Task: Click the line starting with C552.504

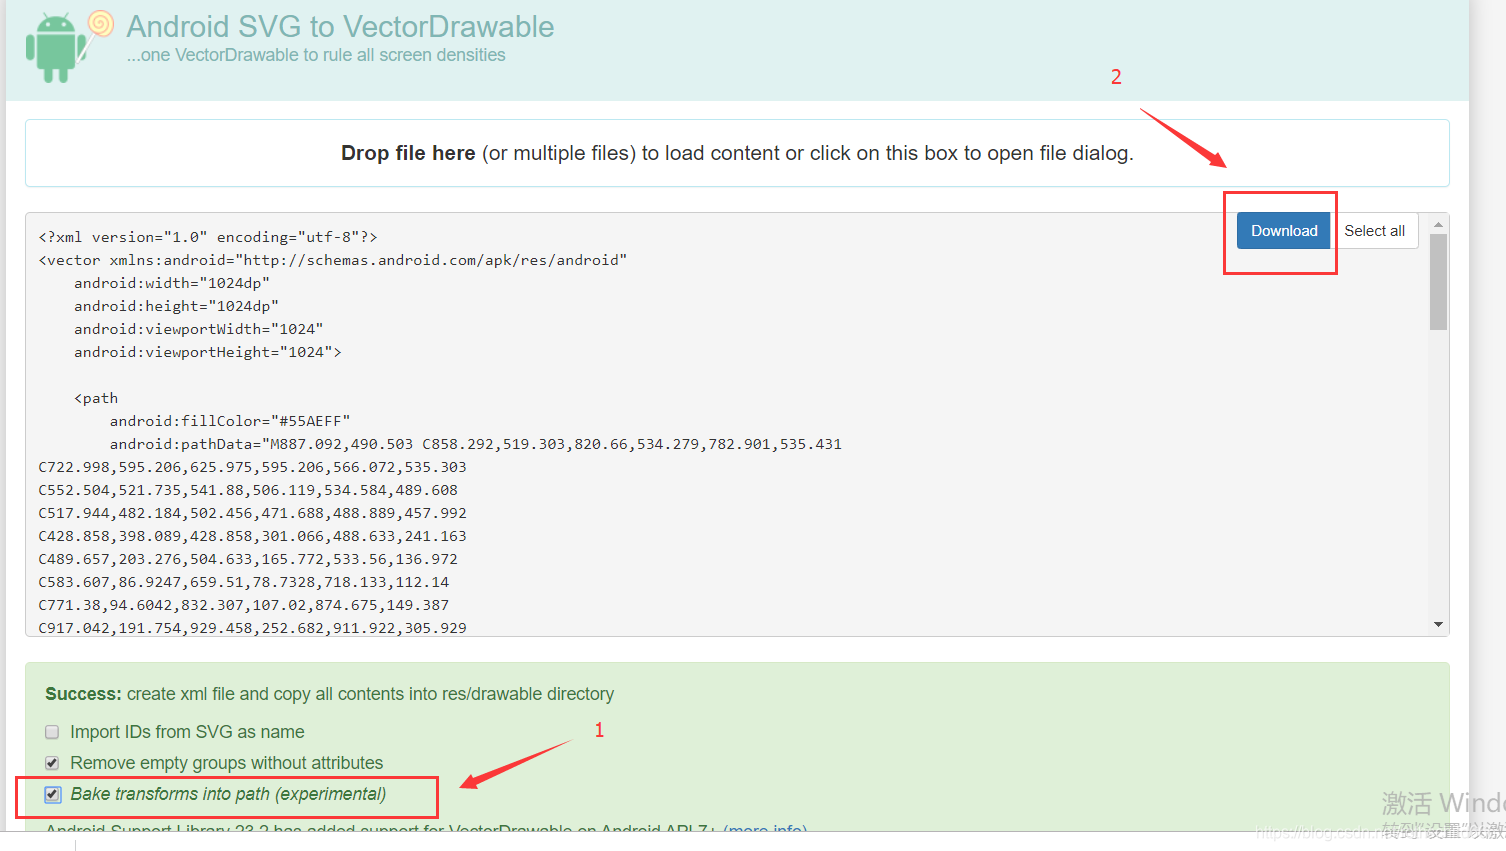Action: click(x=248, y=490)
